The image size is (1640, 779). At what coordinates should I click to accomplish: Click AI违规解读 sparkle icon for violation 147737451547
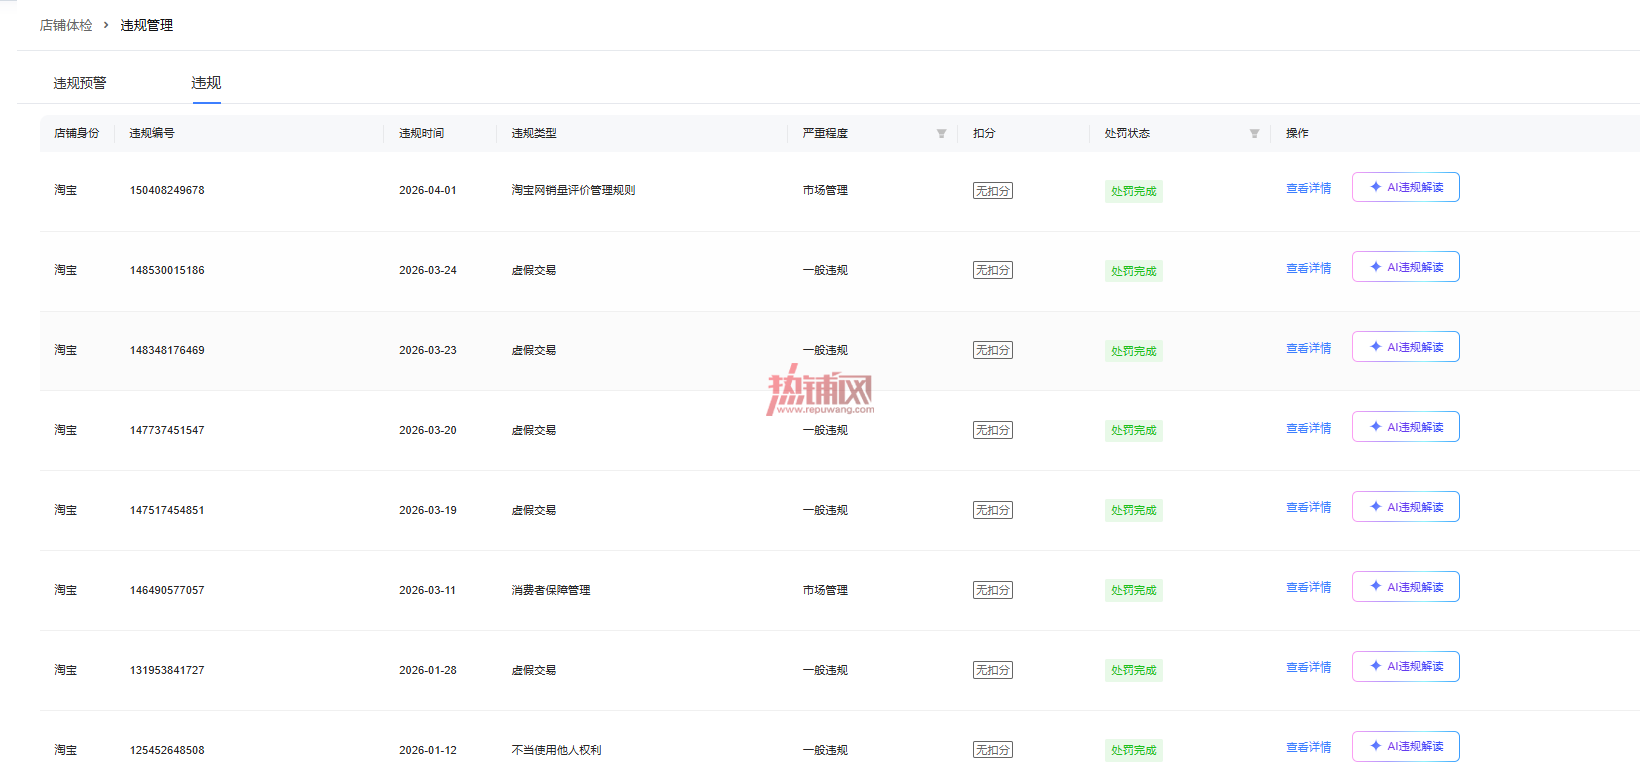tap(1376, 427)
